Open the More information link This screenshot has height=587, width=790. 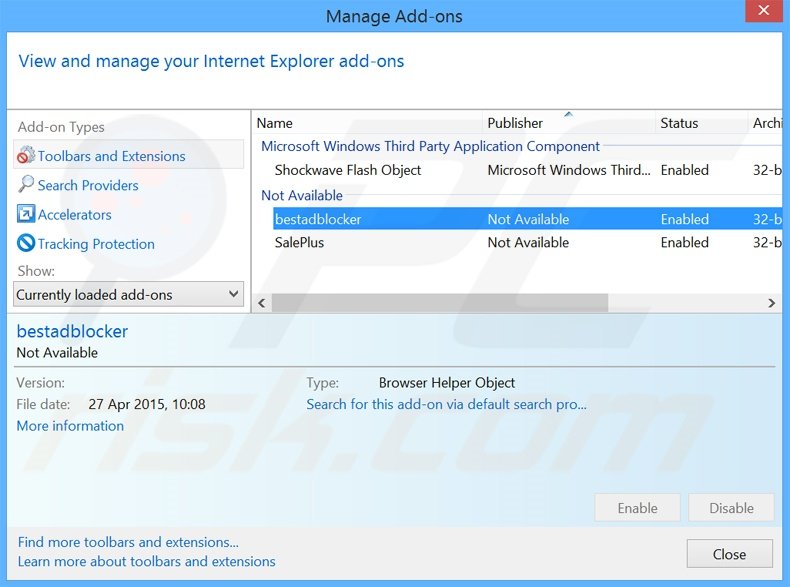(70, 426)
